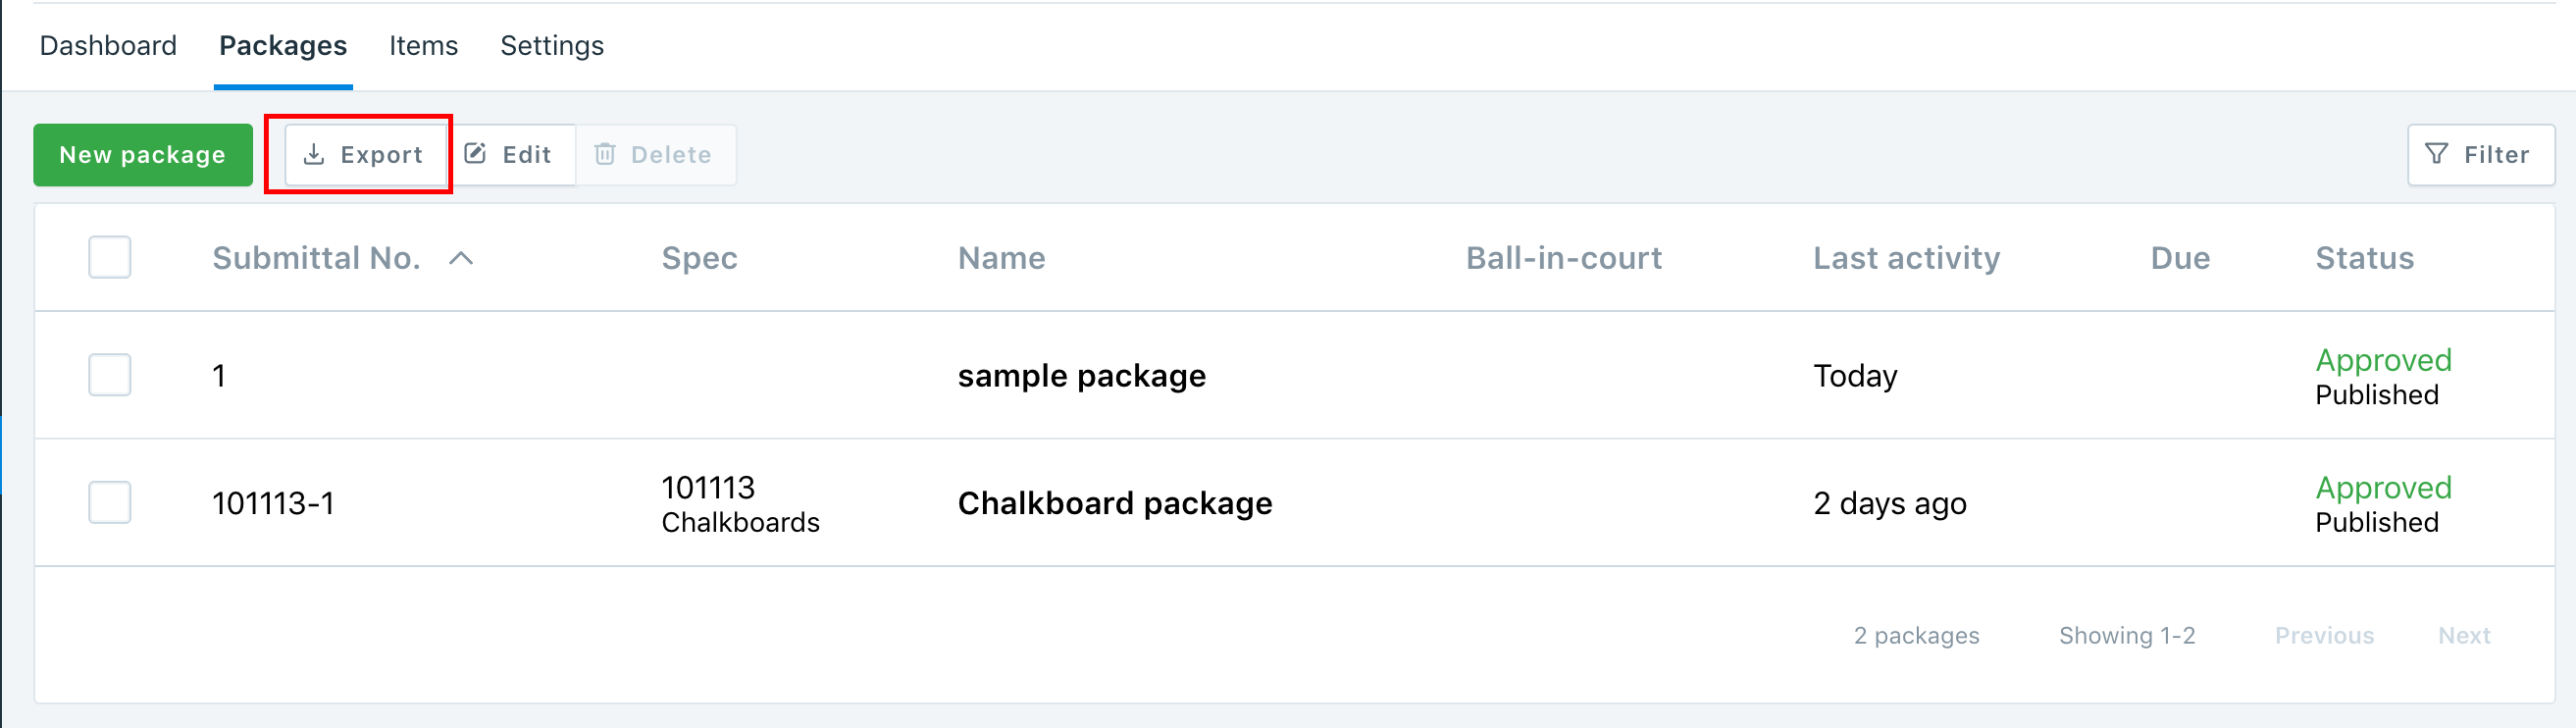
Task: Create a new package with New package button
Action: coord(142,154)
